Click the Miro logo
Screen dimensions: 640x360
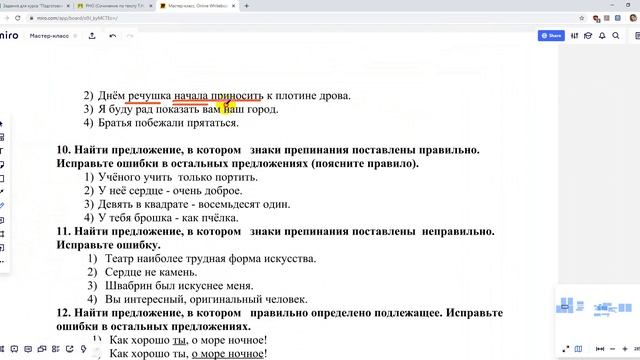point(9,36)
